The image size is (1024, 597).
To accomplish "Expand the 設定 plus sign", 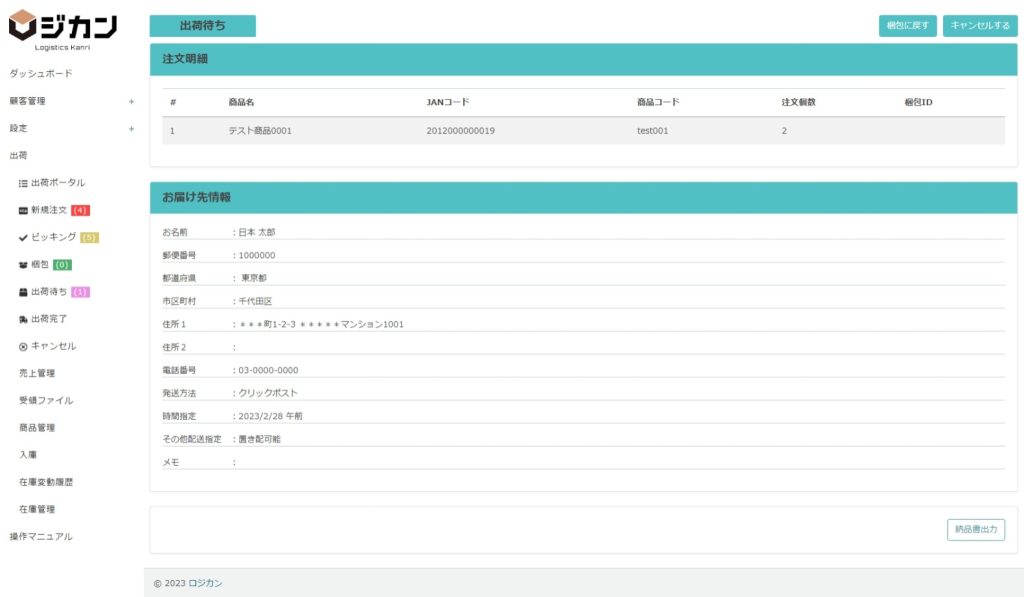I will click(x=131, y=129).
